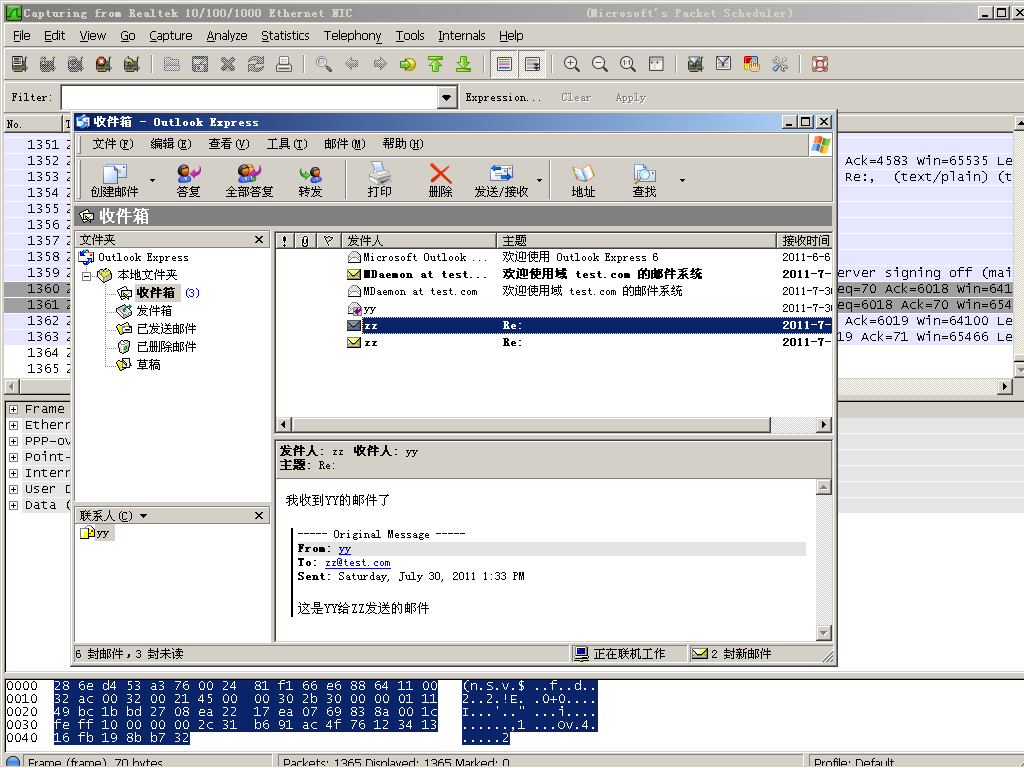Expand Data entry in Wireshark details
The width and height of the screenshot is (1024, 768).
[13, 505]
